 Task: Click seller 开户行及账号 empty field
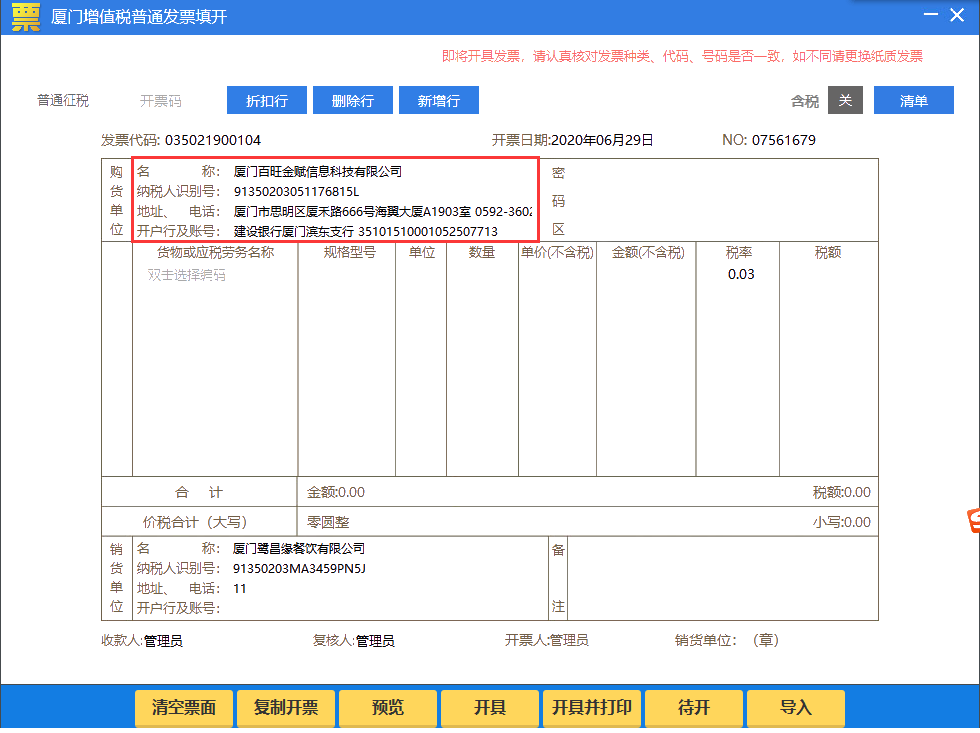pos(384,608)
